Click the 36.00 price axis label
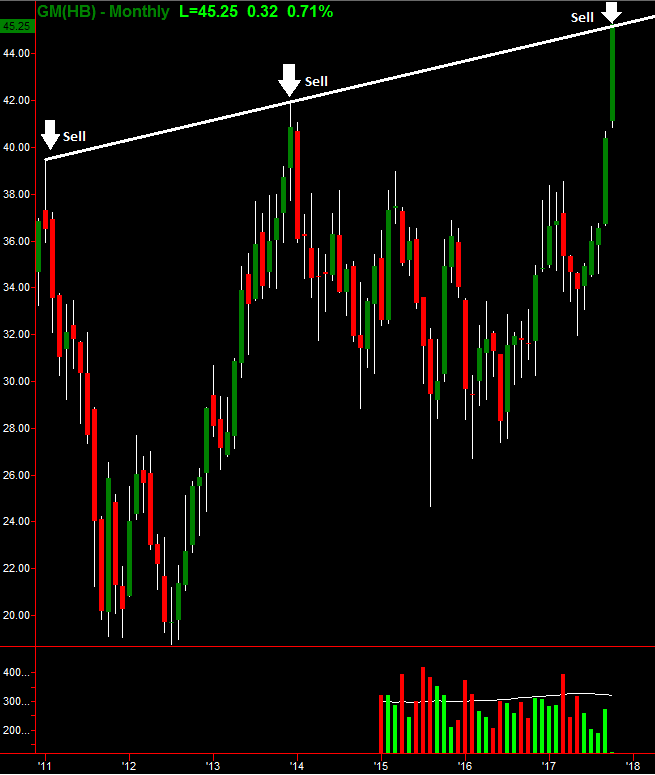The height and width of the screenshot is (775, 655). click(x=17, y=241)
